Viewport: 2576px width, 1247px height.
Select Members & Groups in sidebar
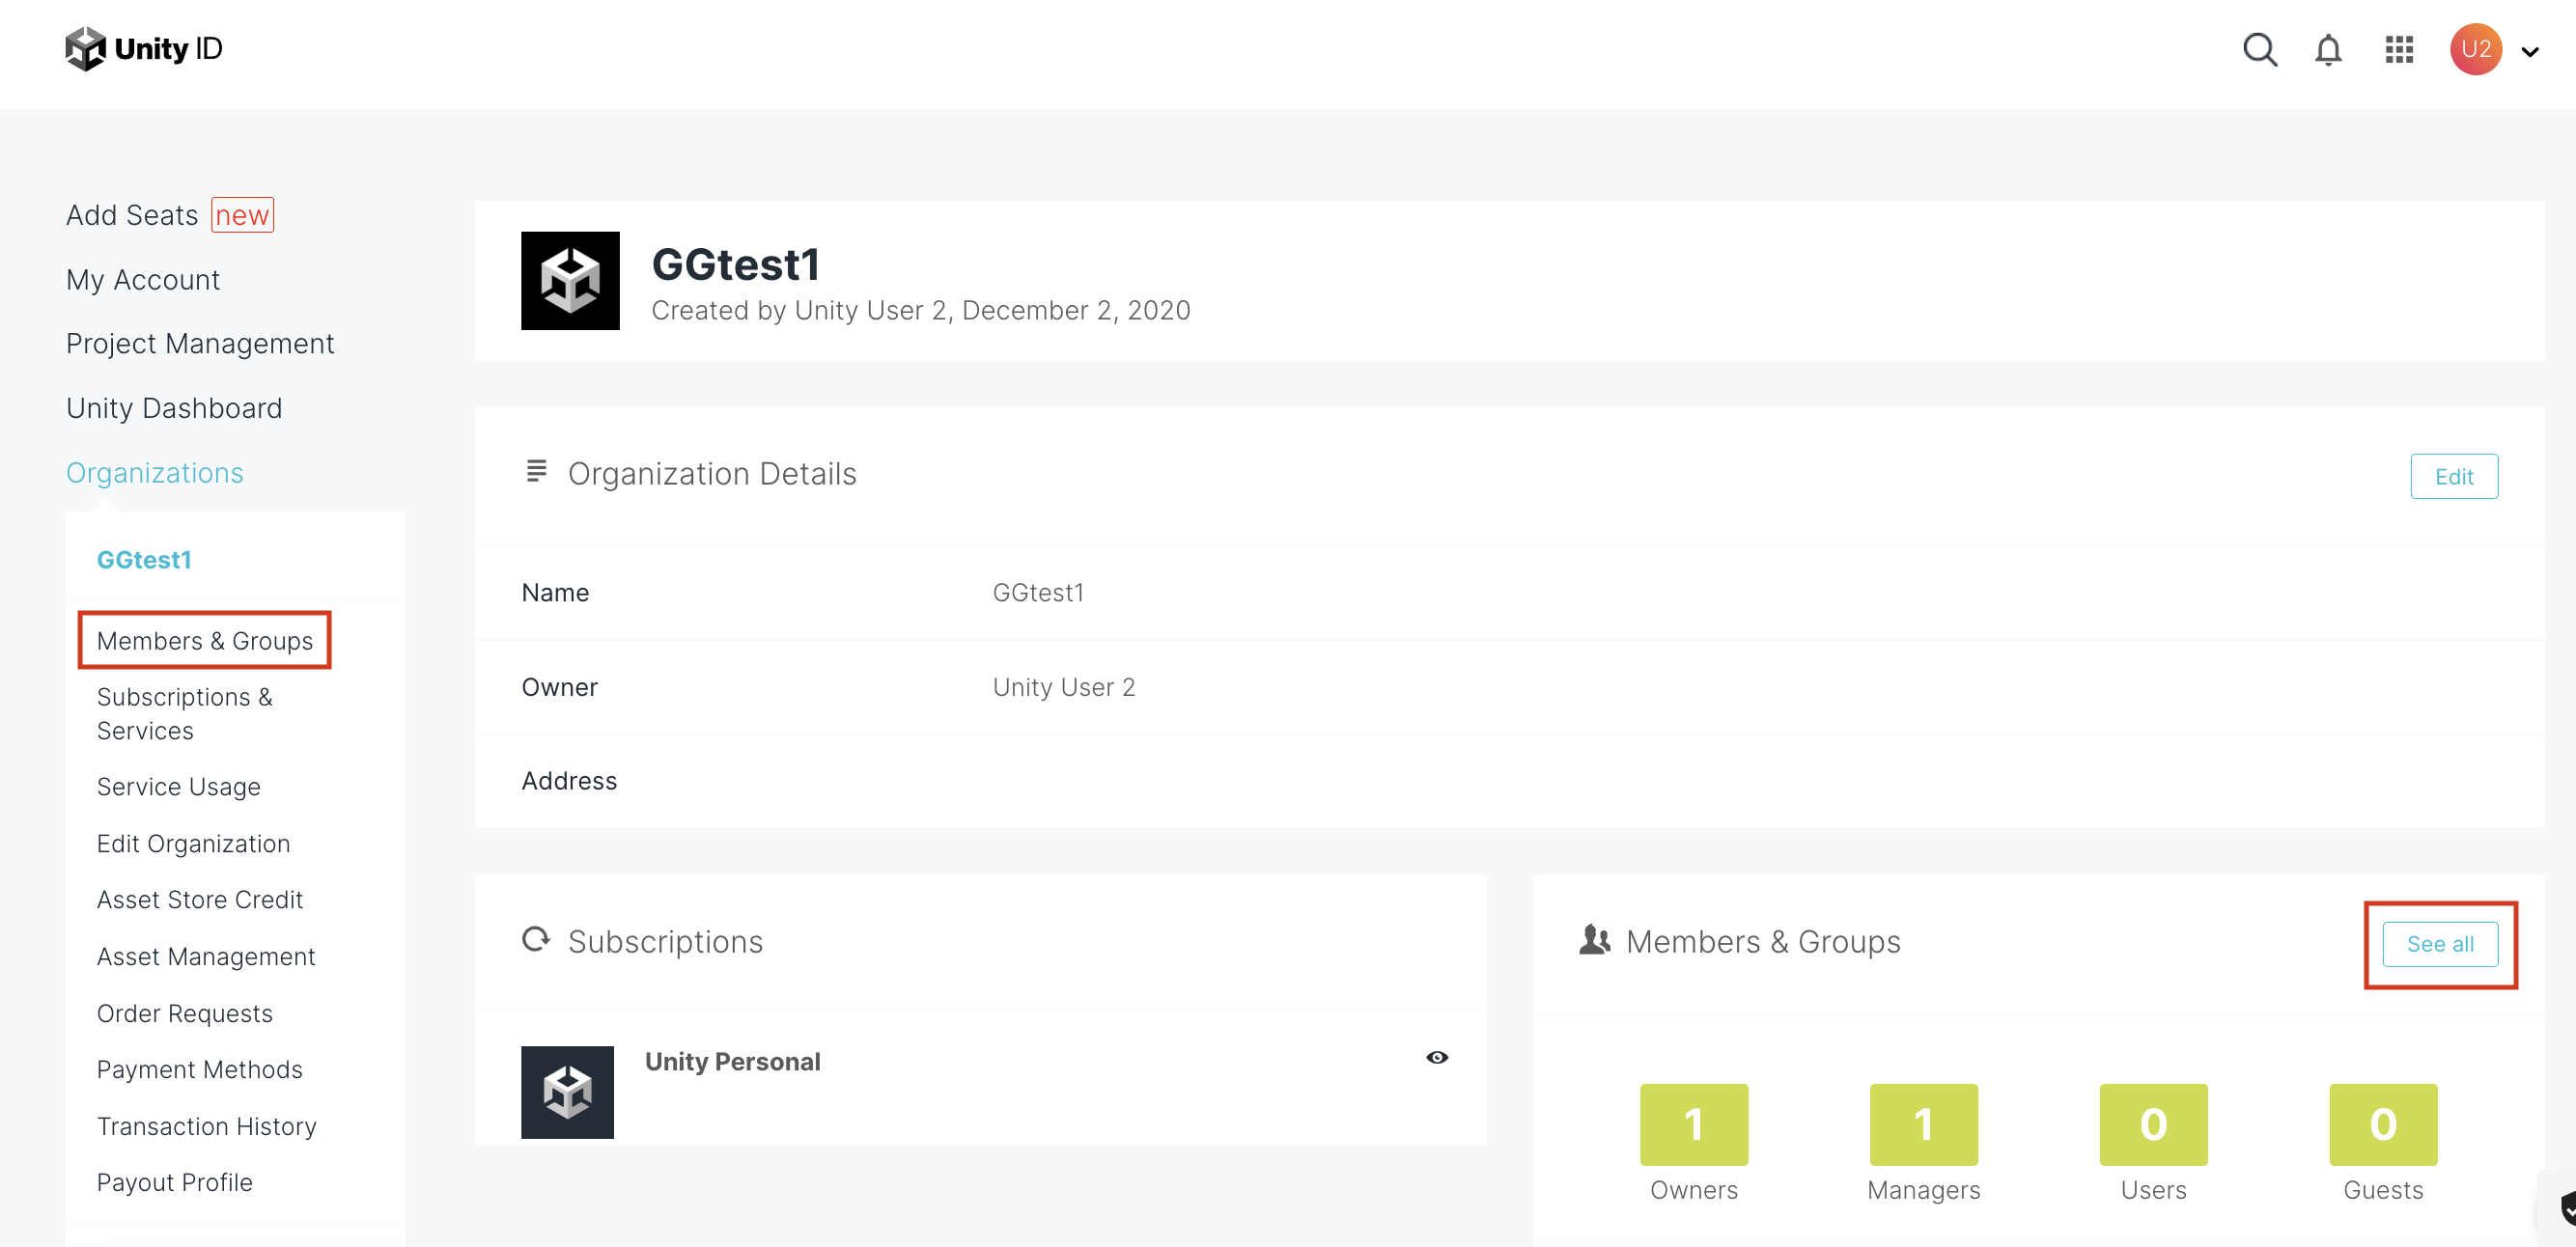pyautogui.click(x=204, y=641)
